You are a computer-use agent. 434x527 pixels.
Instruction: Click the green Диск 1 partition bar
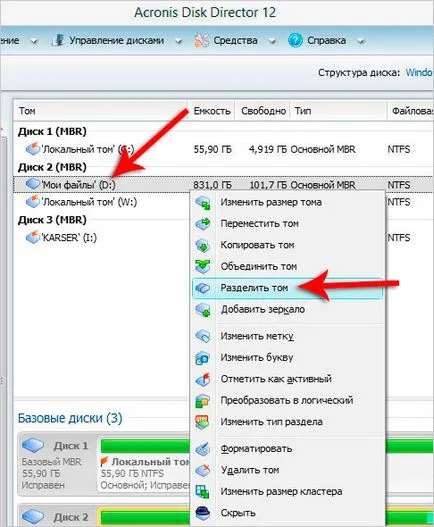point(145,446)
